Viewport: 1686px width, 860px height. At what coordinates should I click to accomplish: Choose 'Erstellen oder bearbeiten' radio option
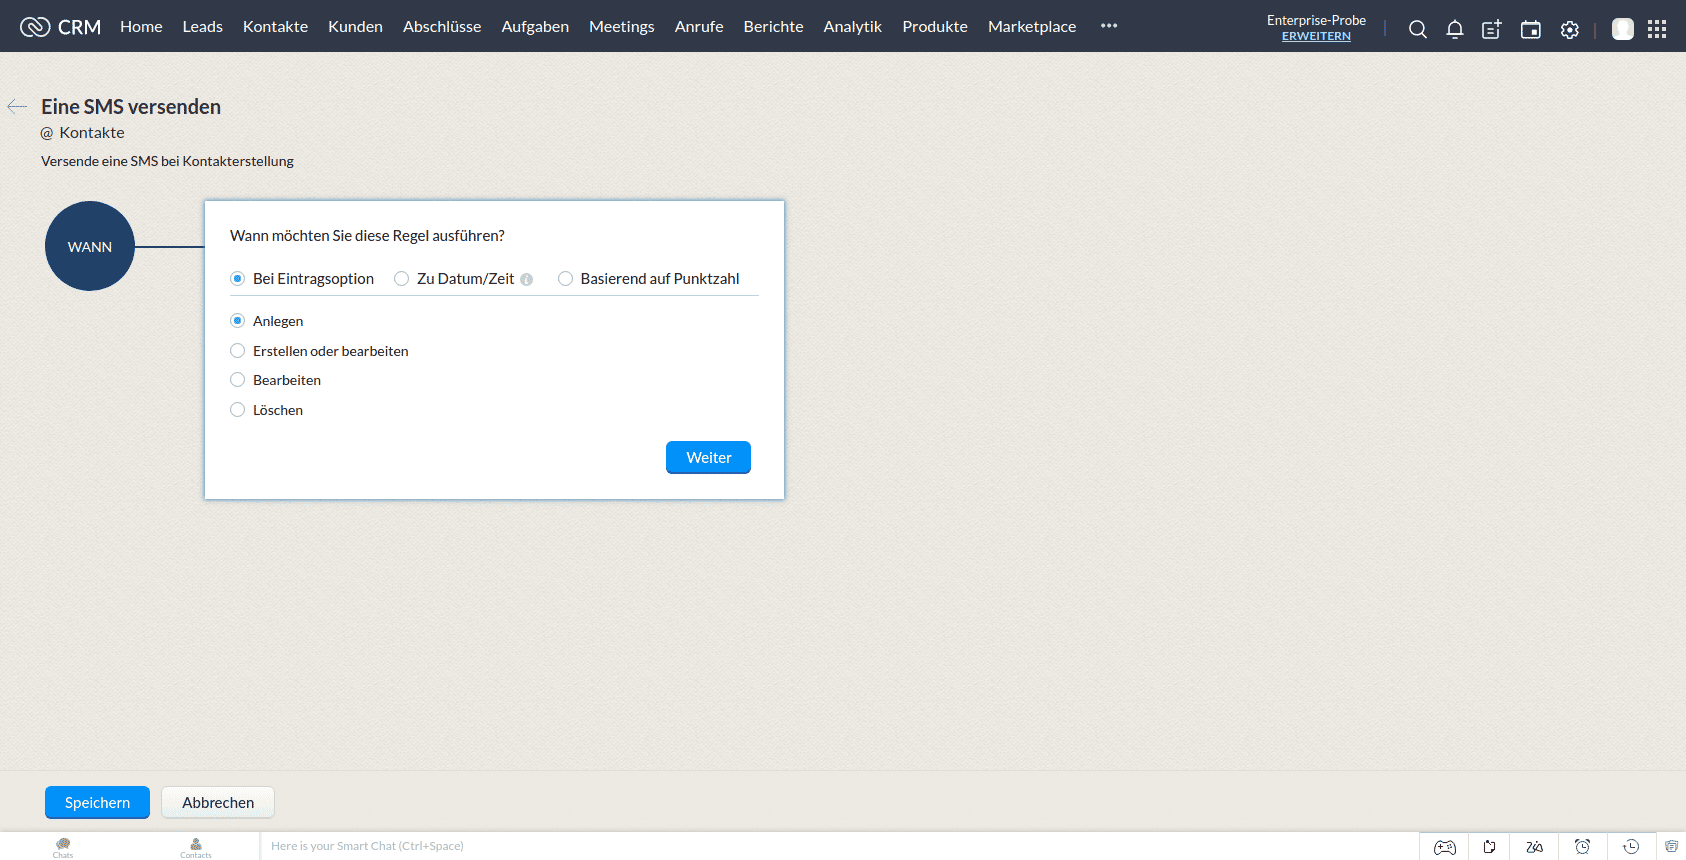click(x=238, y=351)
